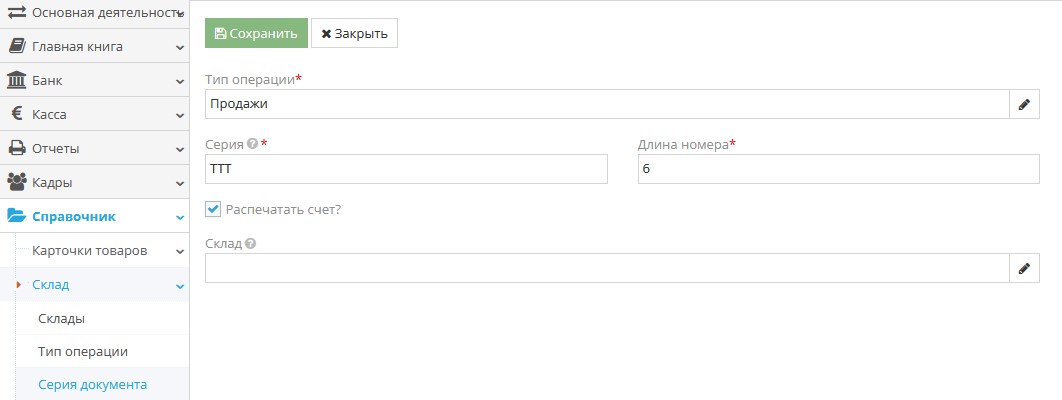Viewport: 1062px width, 400px height.
Task: Open the Тип операции menu item in sidebar
Action: coord(82,352)
